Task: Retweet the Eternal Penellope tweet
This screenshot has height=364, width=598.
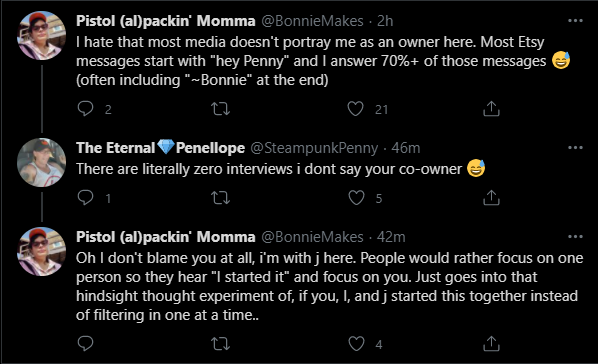Action: click(221, 198)
